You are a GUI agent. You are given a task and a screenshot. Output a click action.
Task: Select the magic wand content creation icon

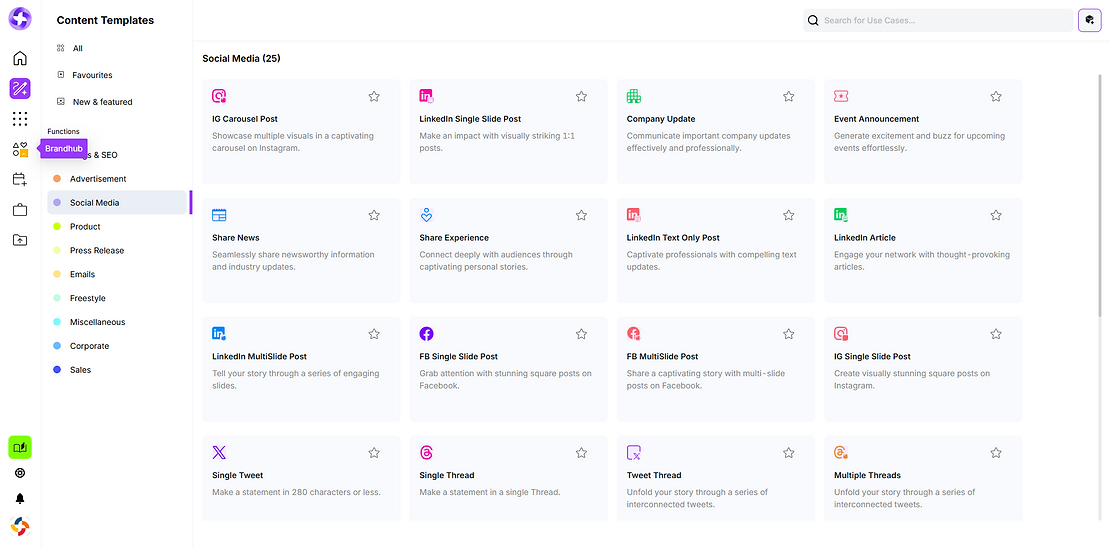click(x=20, y=89)
